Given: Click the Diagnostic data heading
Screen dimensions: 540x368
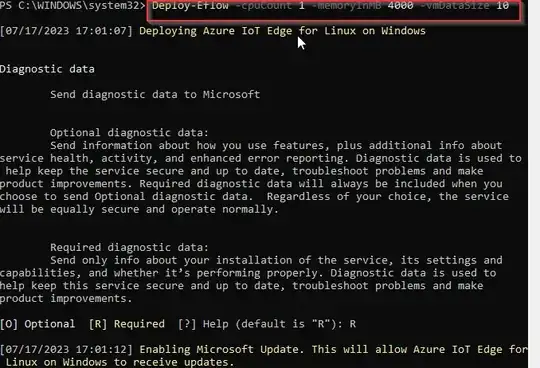Looking at the screenshot, I should pos(47,69).
